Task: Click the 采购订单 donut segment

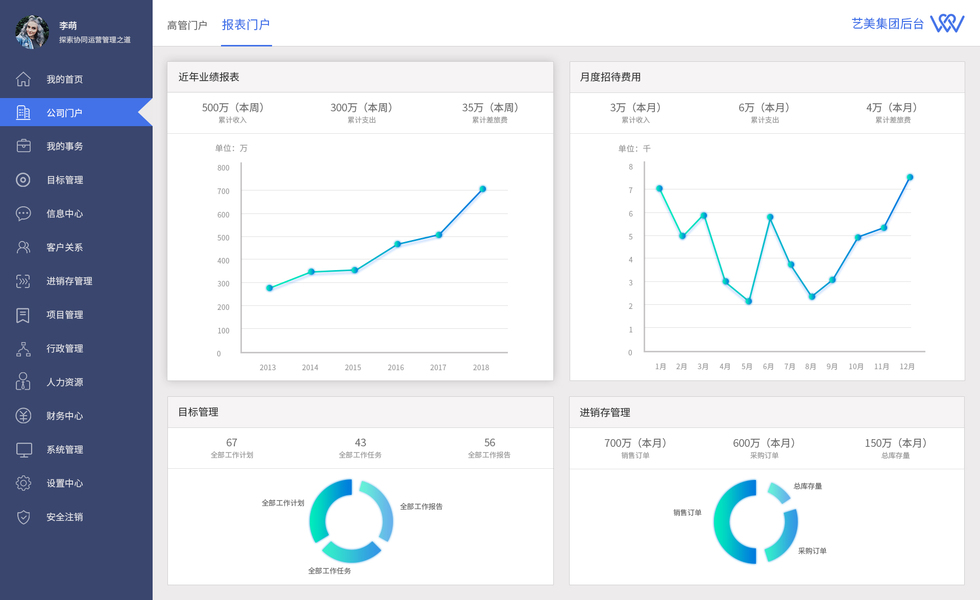Action: [x=786, y=538]
